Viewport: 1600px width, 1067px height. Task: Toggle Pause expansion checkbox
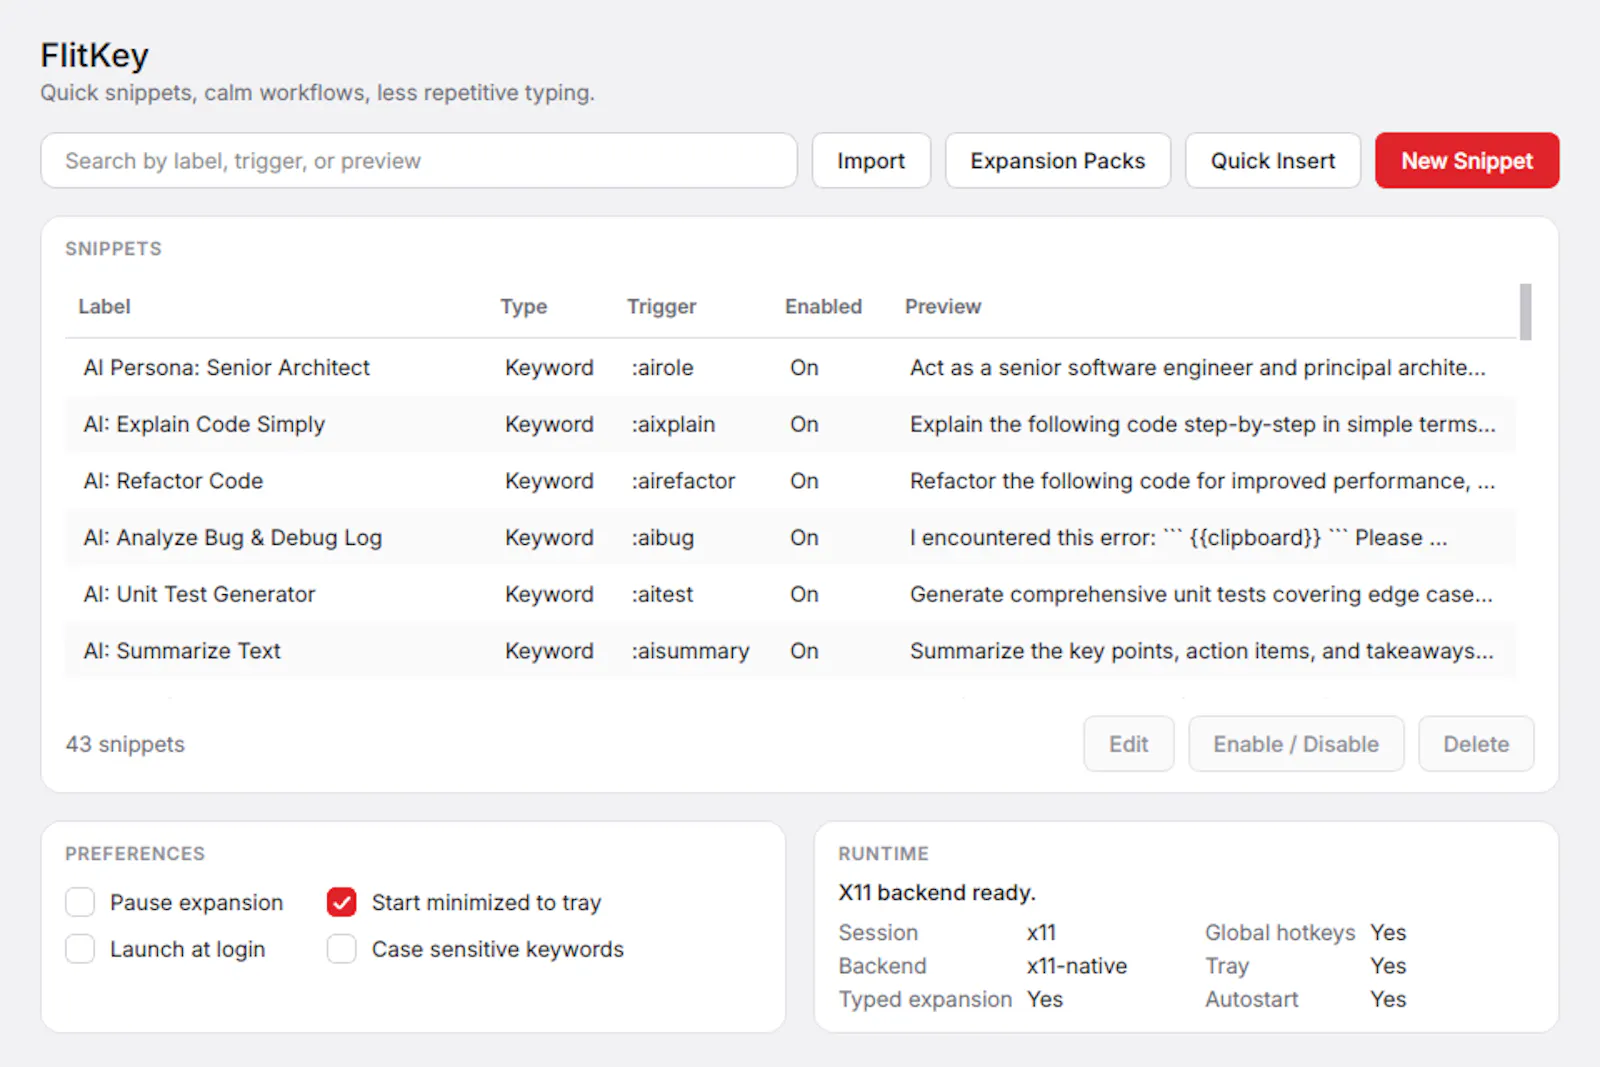click(80, 902)
